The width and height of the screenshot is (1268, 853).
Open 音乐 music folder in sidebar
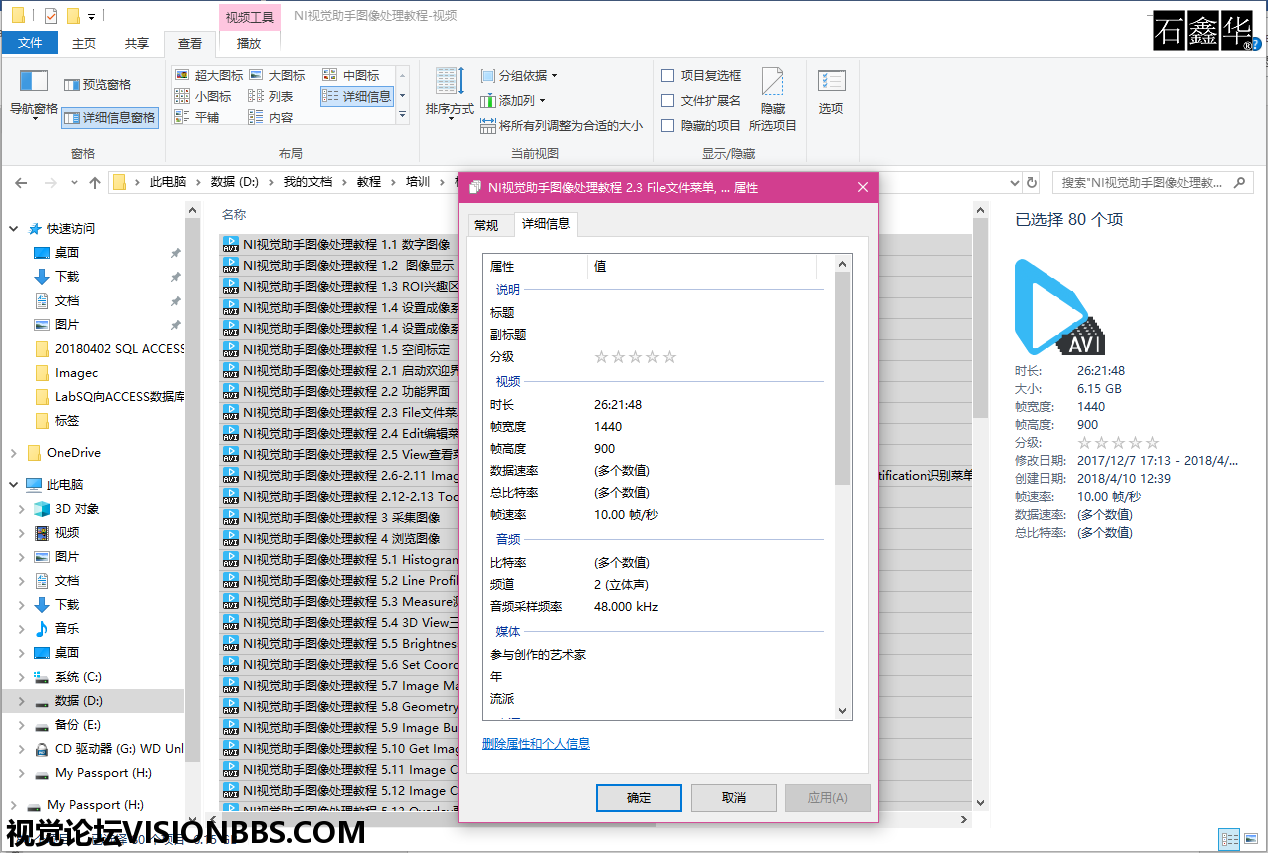[x=66, y=629]
